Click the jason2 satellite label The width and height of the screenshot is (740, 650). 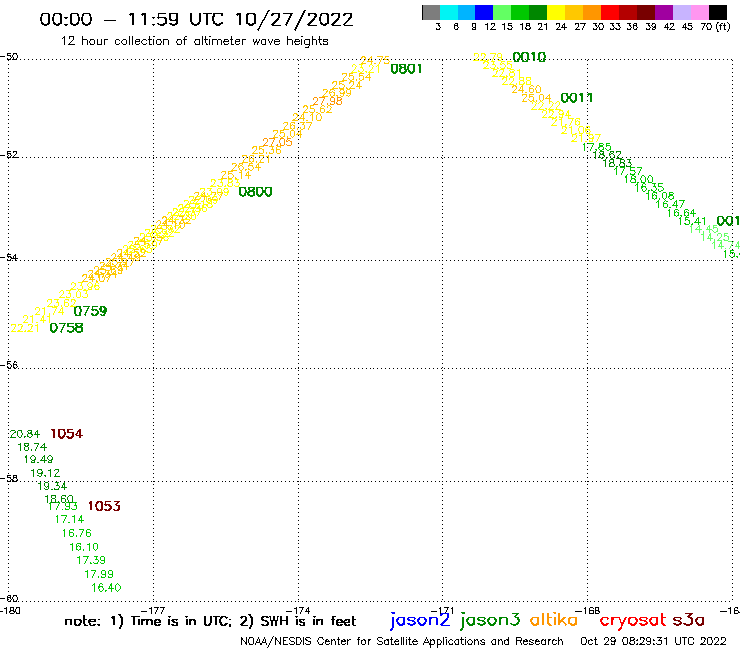click(x=420, y=620)
